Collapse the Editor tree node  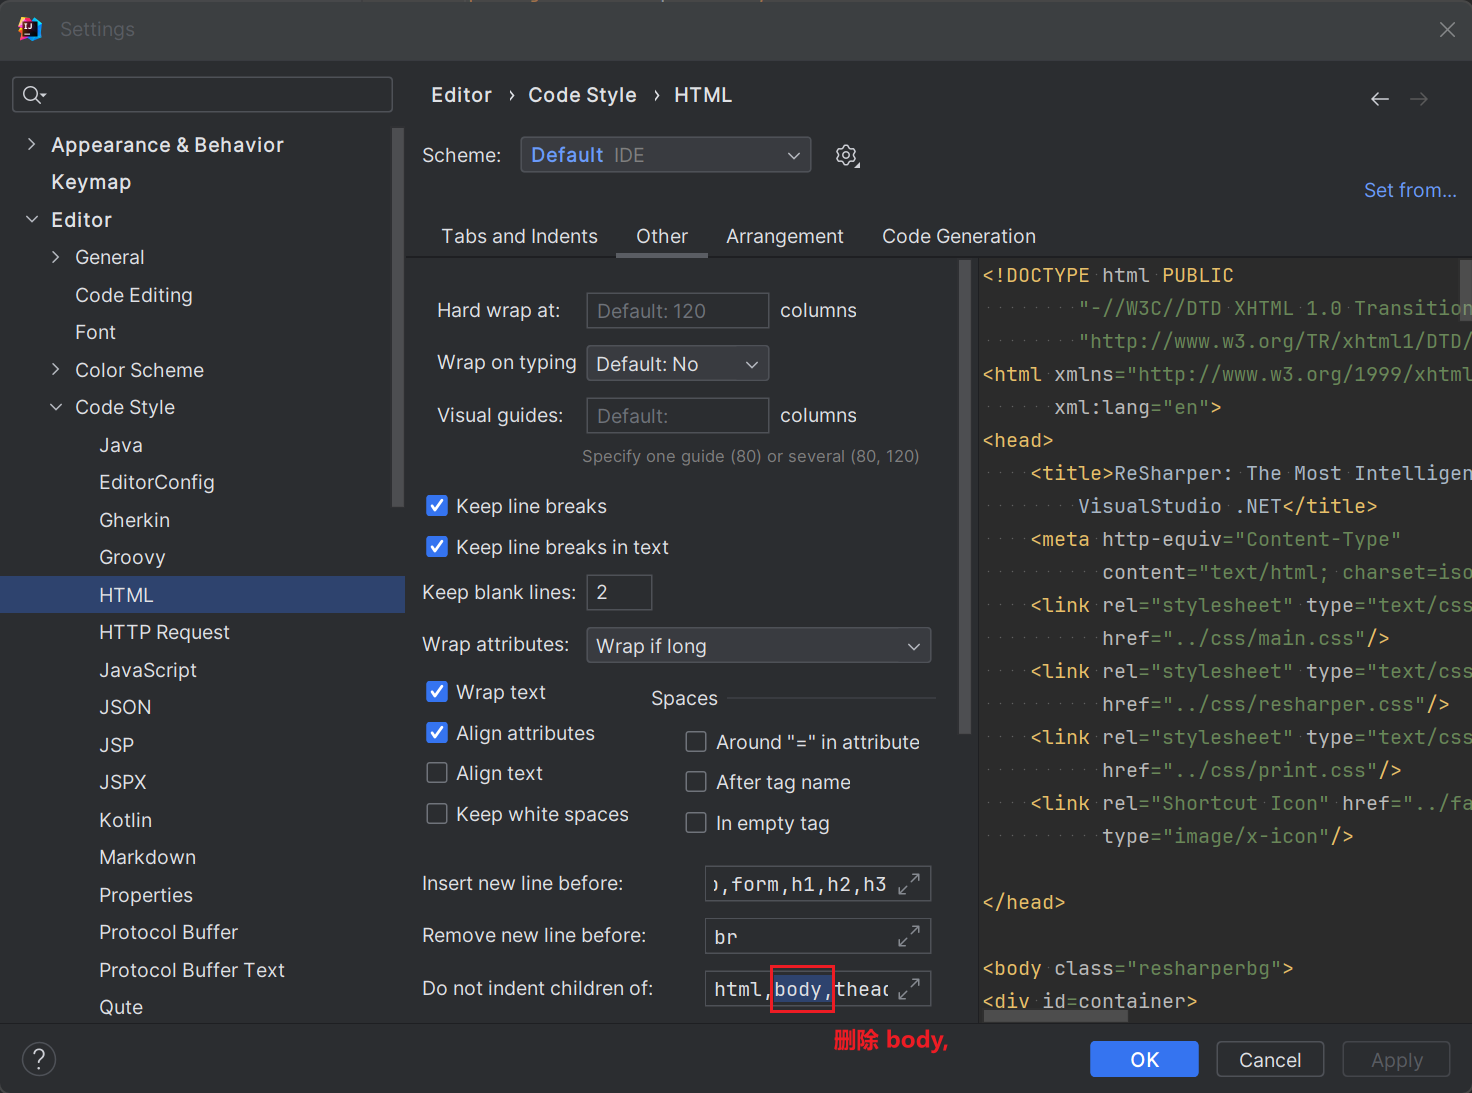click(31, 220)
